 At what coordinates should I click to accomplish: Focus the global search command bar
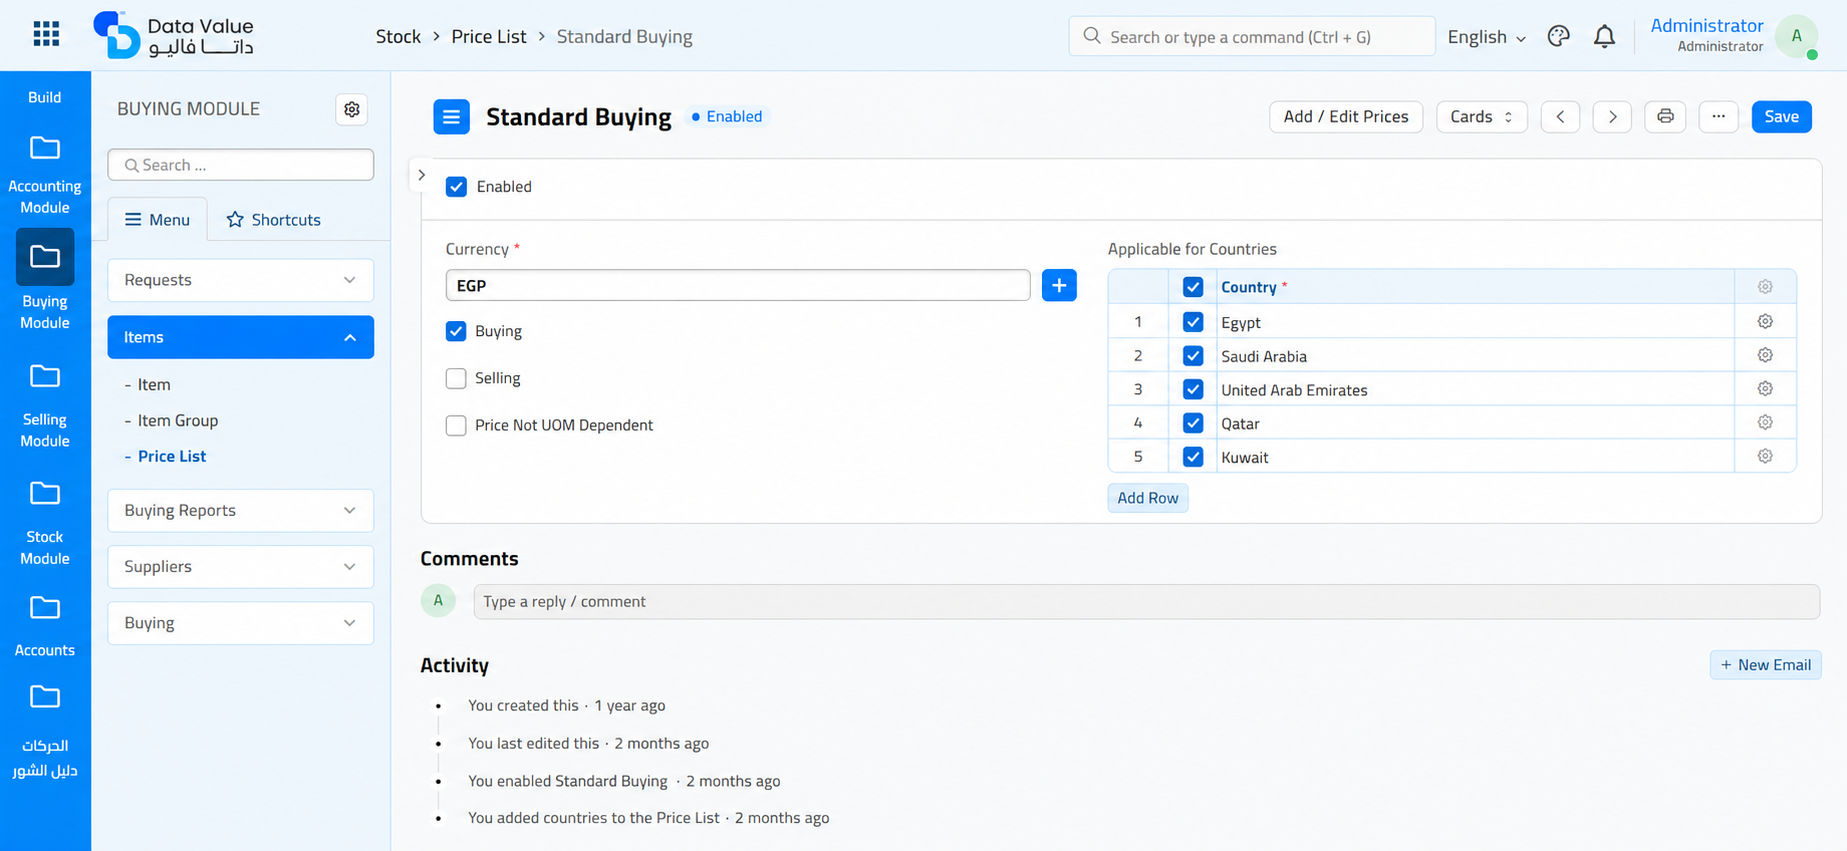click(1252, 36)
